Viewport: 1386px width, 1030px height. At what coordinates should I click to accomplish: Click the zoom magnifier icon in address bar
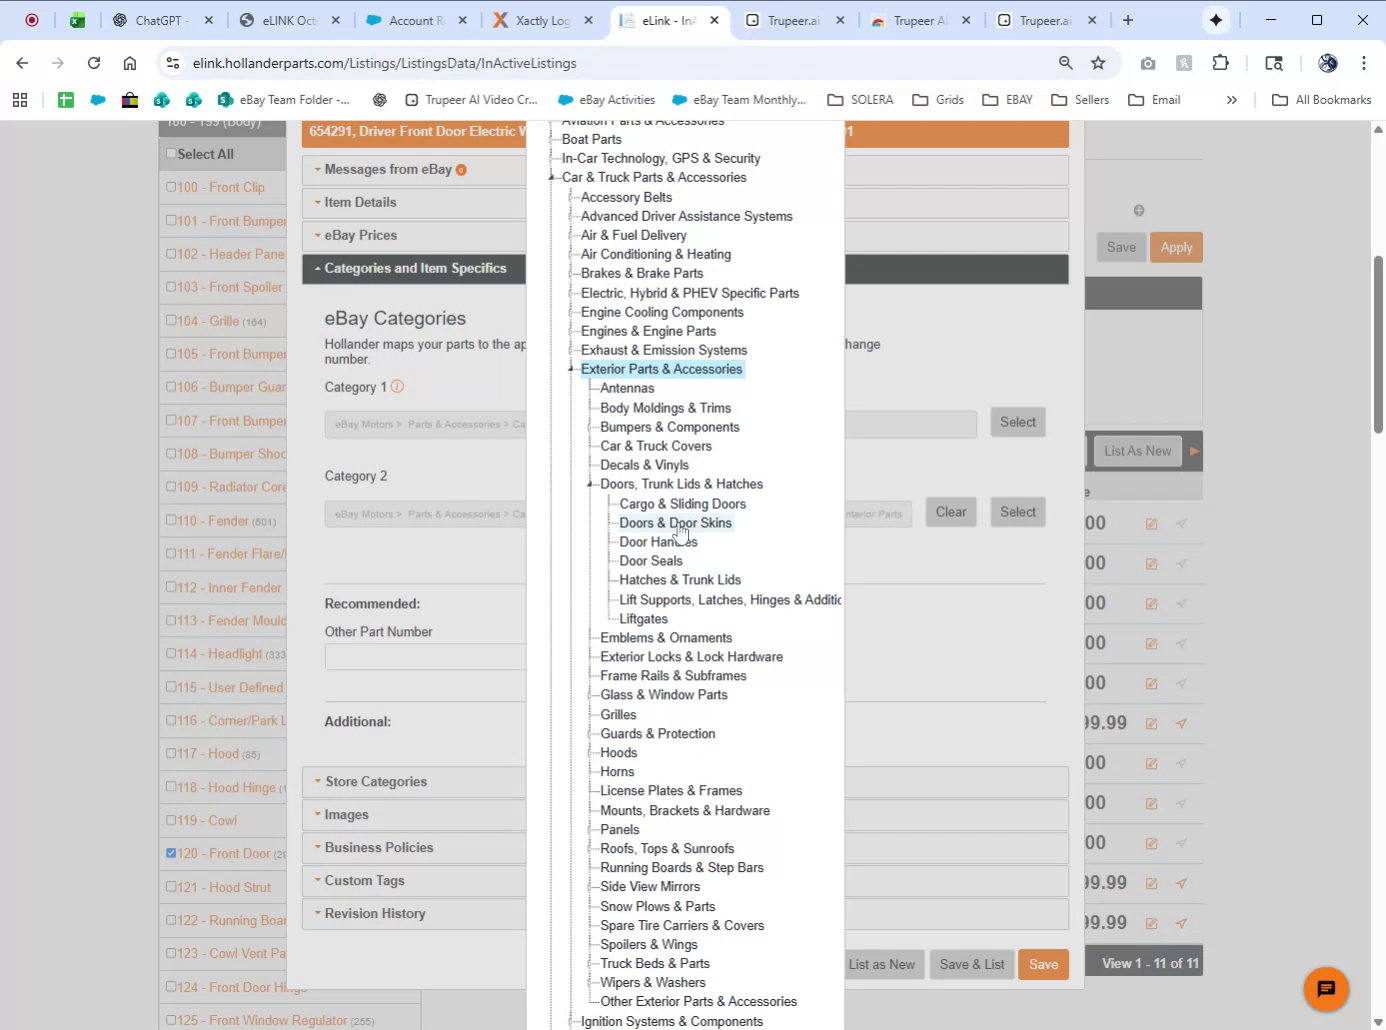coord(1066,63)
